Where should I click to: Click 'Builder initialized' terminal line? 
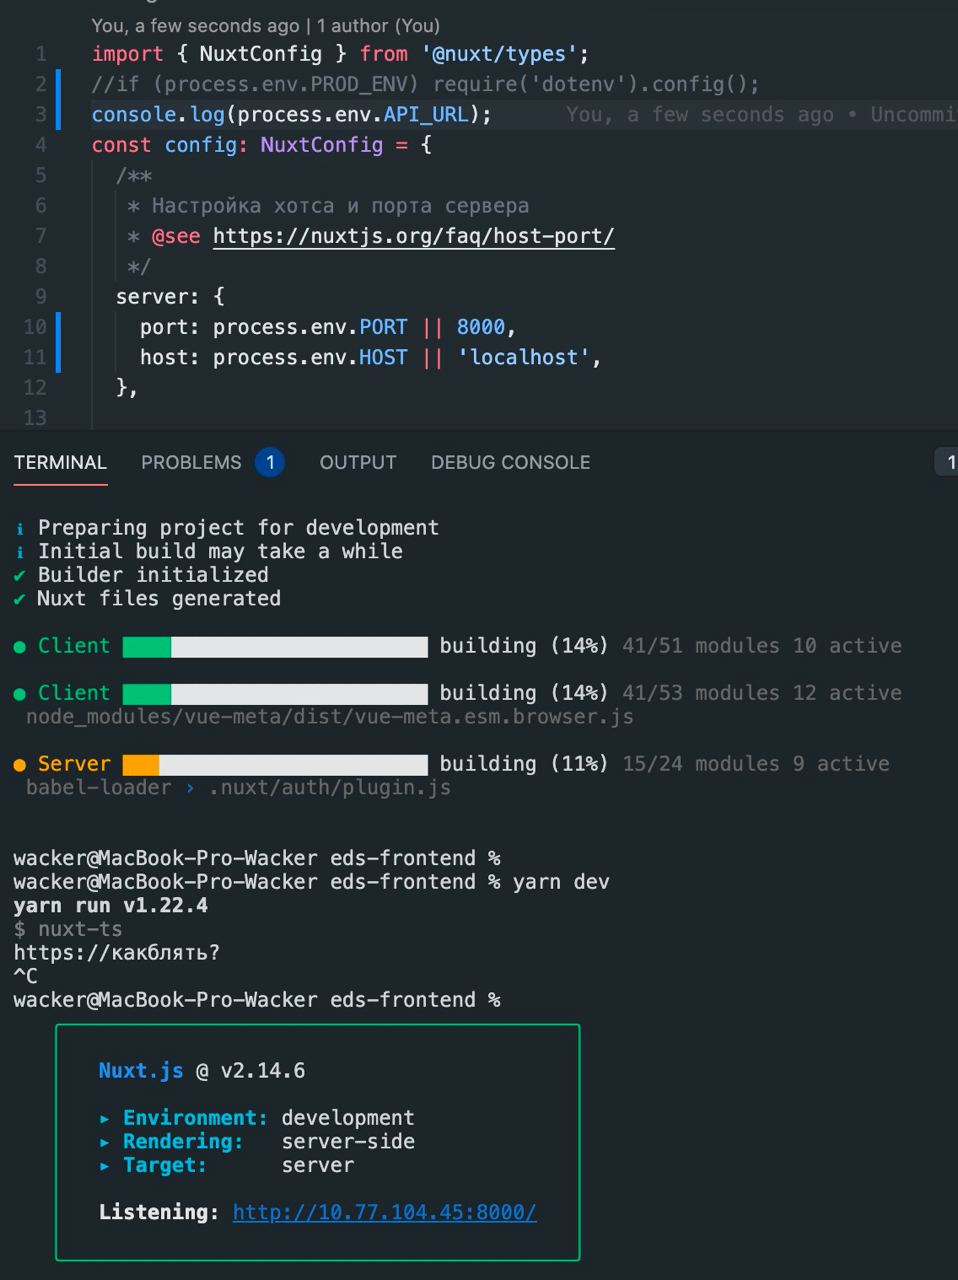click(153, 575)
